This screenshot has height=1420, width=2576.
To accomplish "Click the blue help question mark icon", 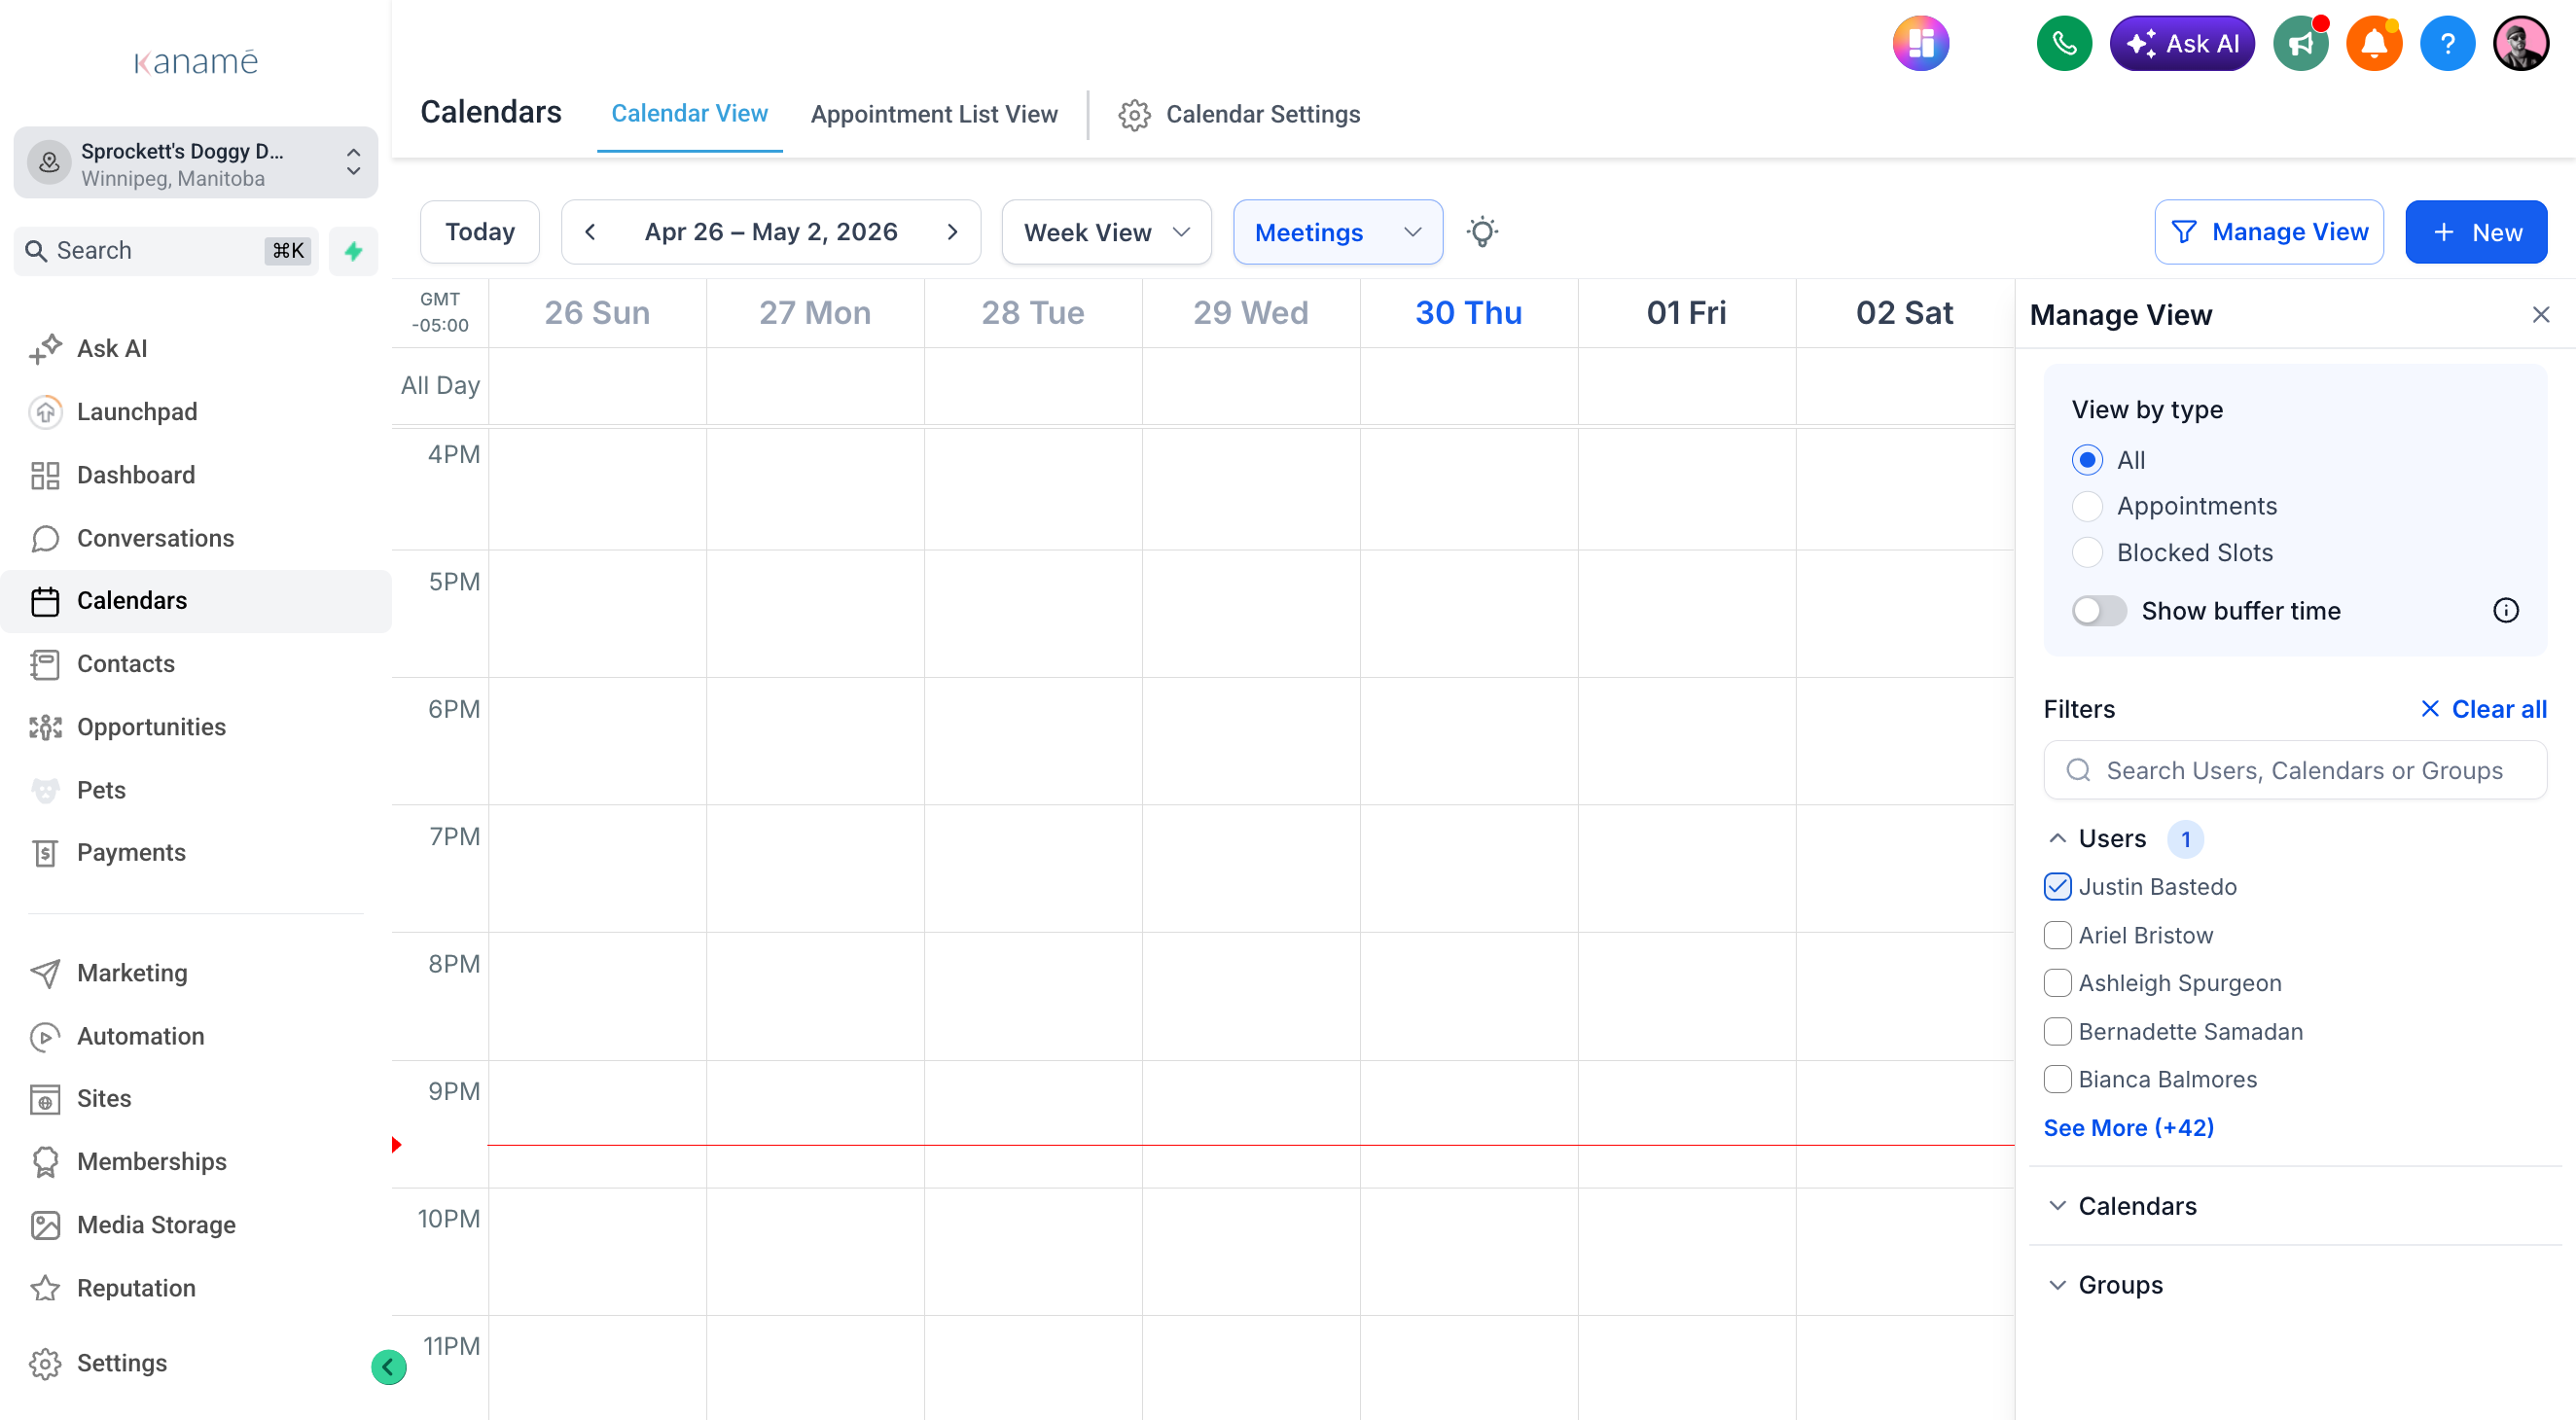I will [2447, 44].
